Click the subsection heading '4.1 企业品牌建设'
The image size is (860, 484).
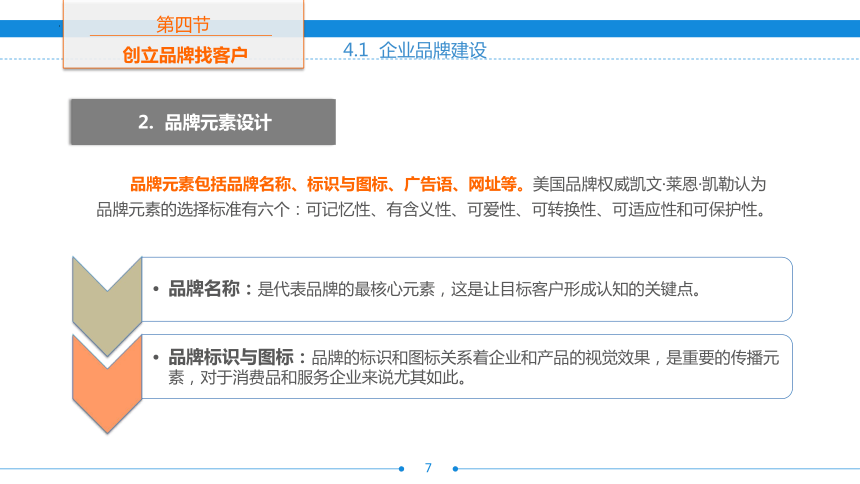tap(415, 50)
